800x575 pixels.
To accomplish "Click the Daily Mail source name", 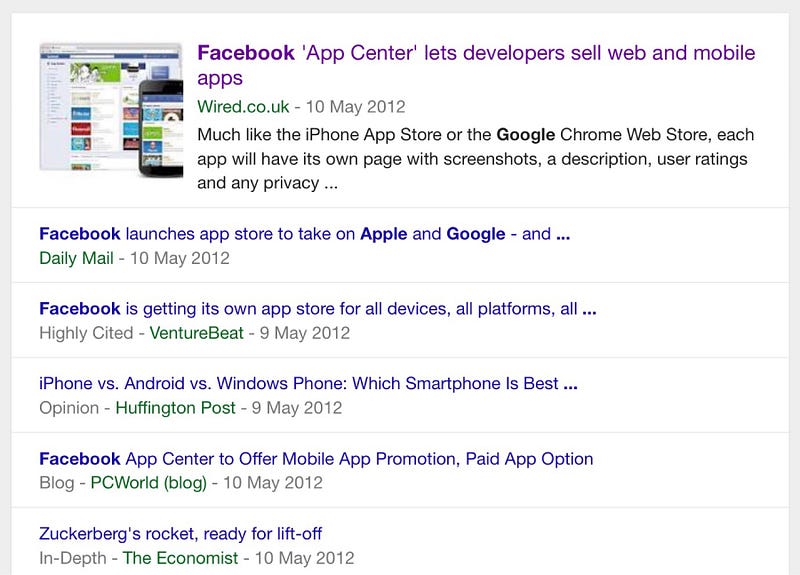I will coord(77,258).
